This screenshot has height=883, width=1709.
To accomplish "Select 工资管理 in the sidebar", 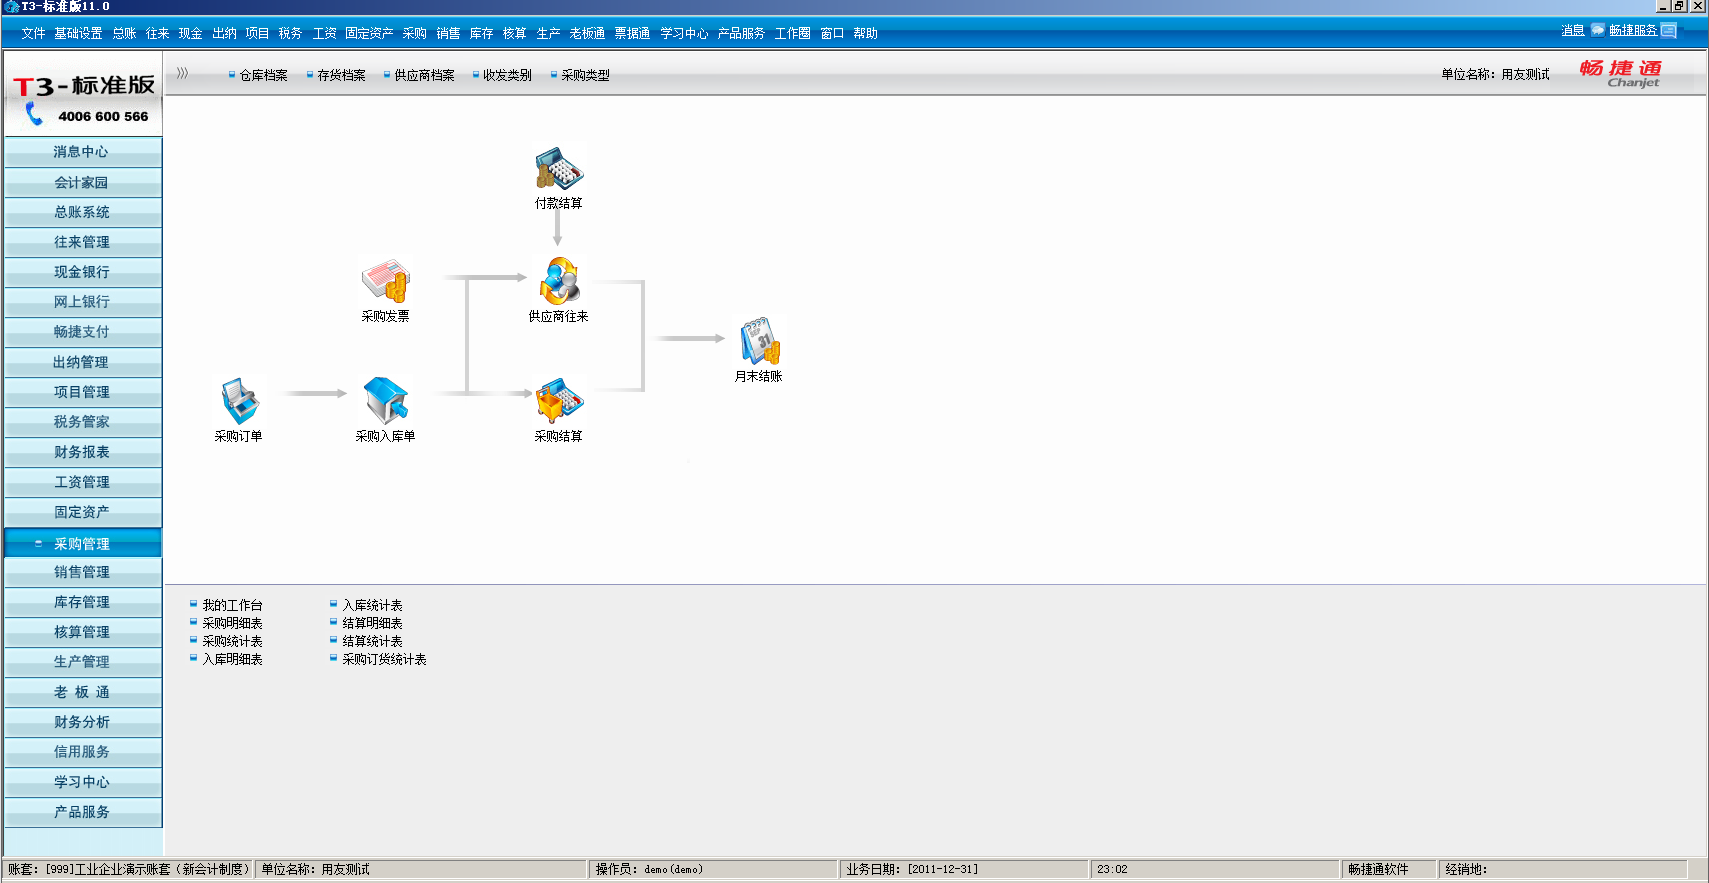I will [83, 482].
